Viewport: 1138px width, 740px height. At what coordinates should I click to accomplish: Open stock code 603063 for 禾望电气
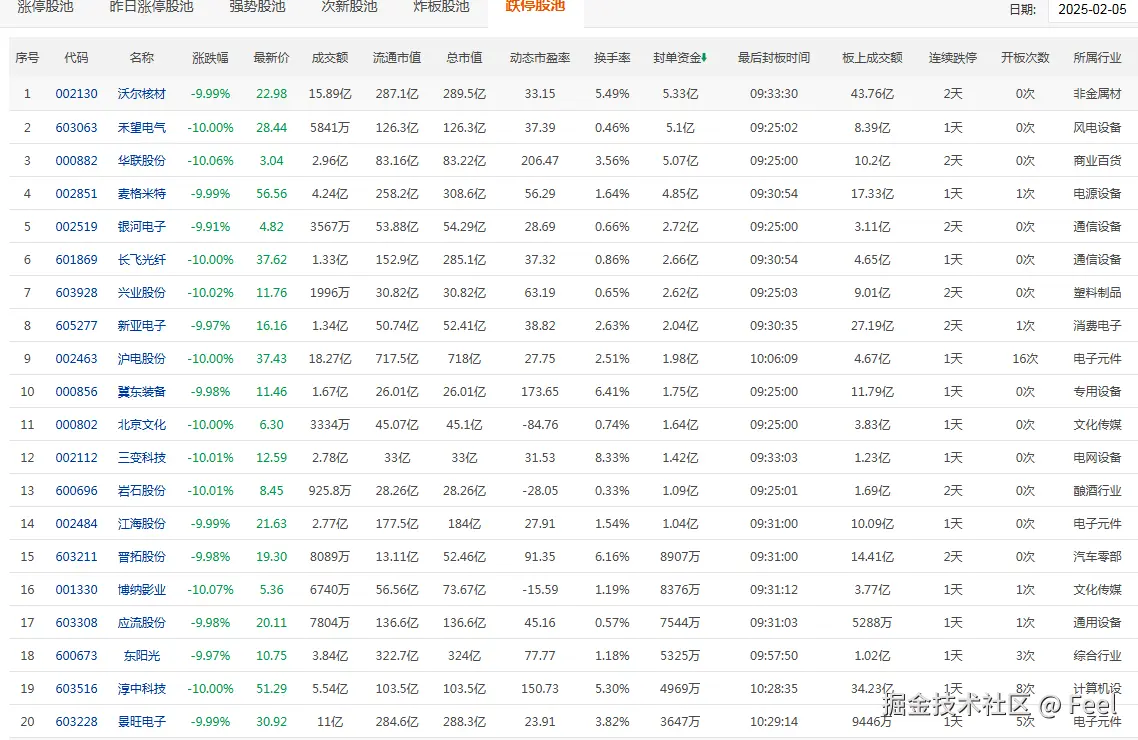[x=77, y=127]
